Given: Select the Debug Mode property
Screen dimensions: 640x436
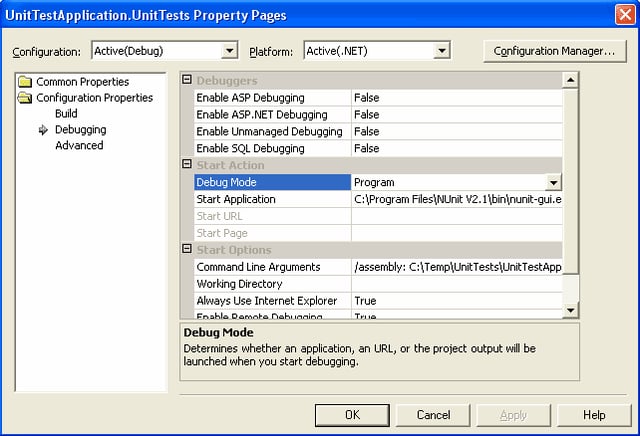Looking at the screenshot, I should pyautogui.click(x=272, y=182).
